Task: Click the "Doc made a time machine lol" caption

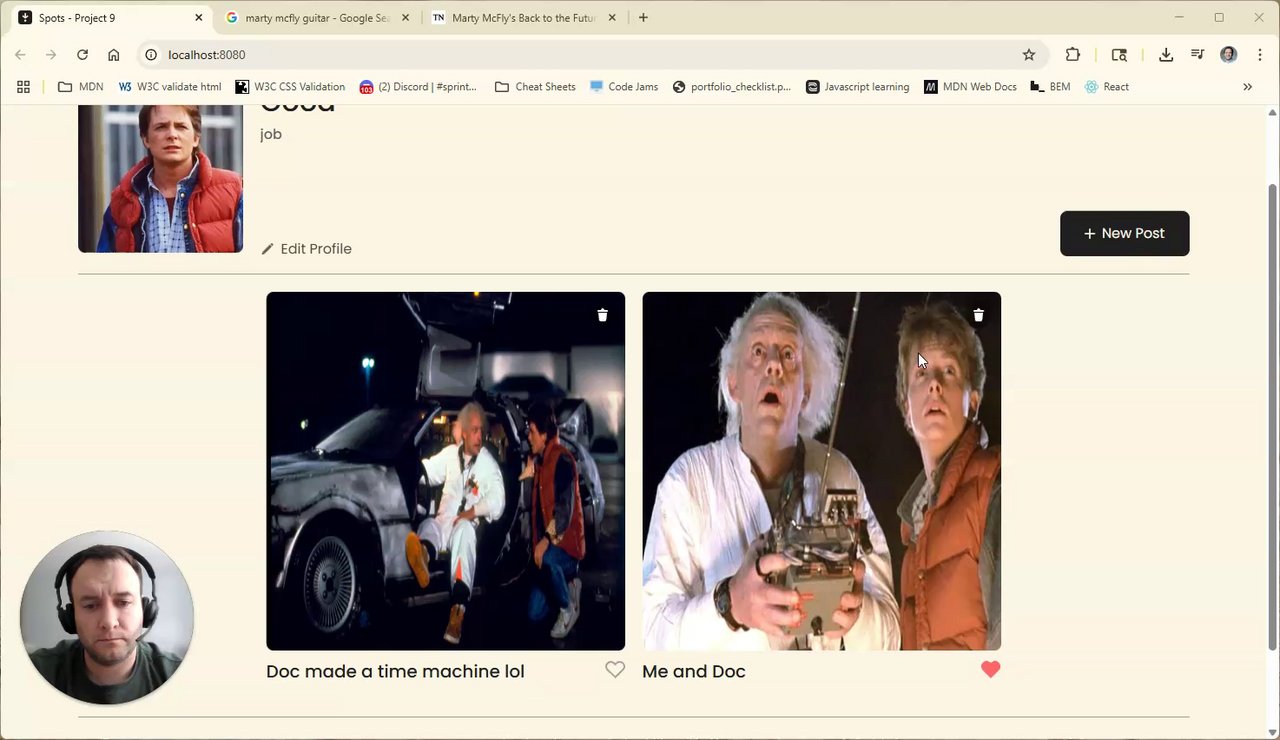Action: coord(395,671)
